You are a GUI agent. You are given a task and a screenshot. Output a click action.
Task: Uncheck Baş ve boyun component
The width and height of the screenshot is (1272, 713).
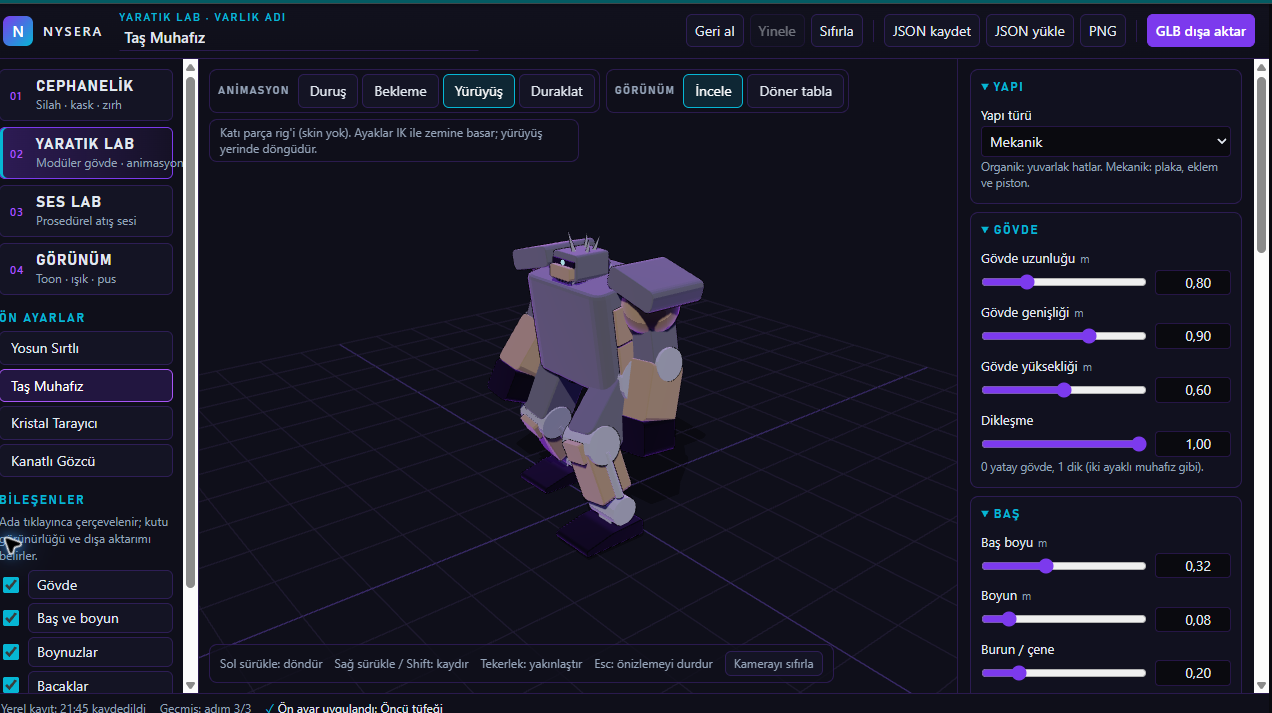click(x=11, y=618)
